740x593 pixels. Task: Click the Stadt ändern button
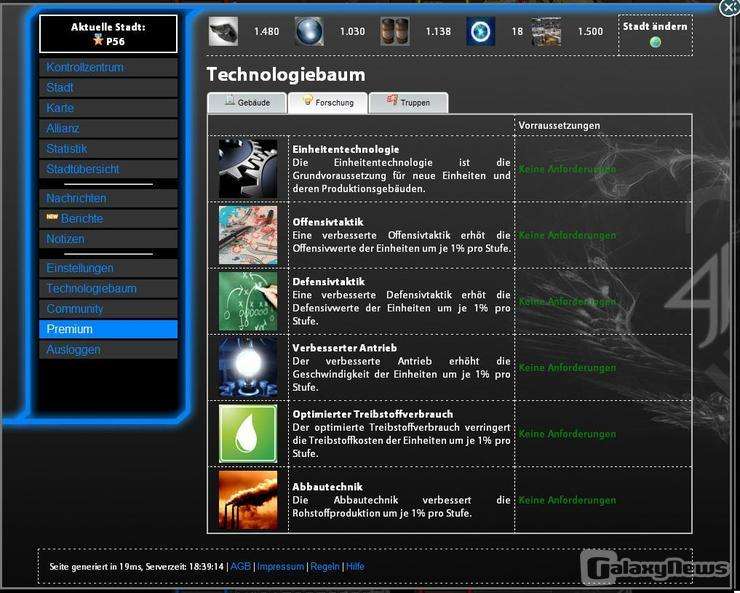656,35
